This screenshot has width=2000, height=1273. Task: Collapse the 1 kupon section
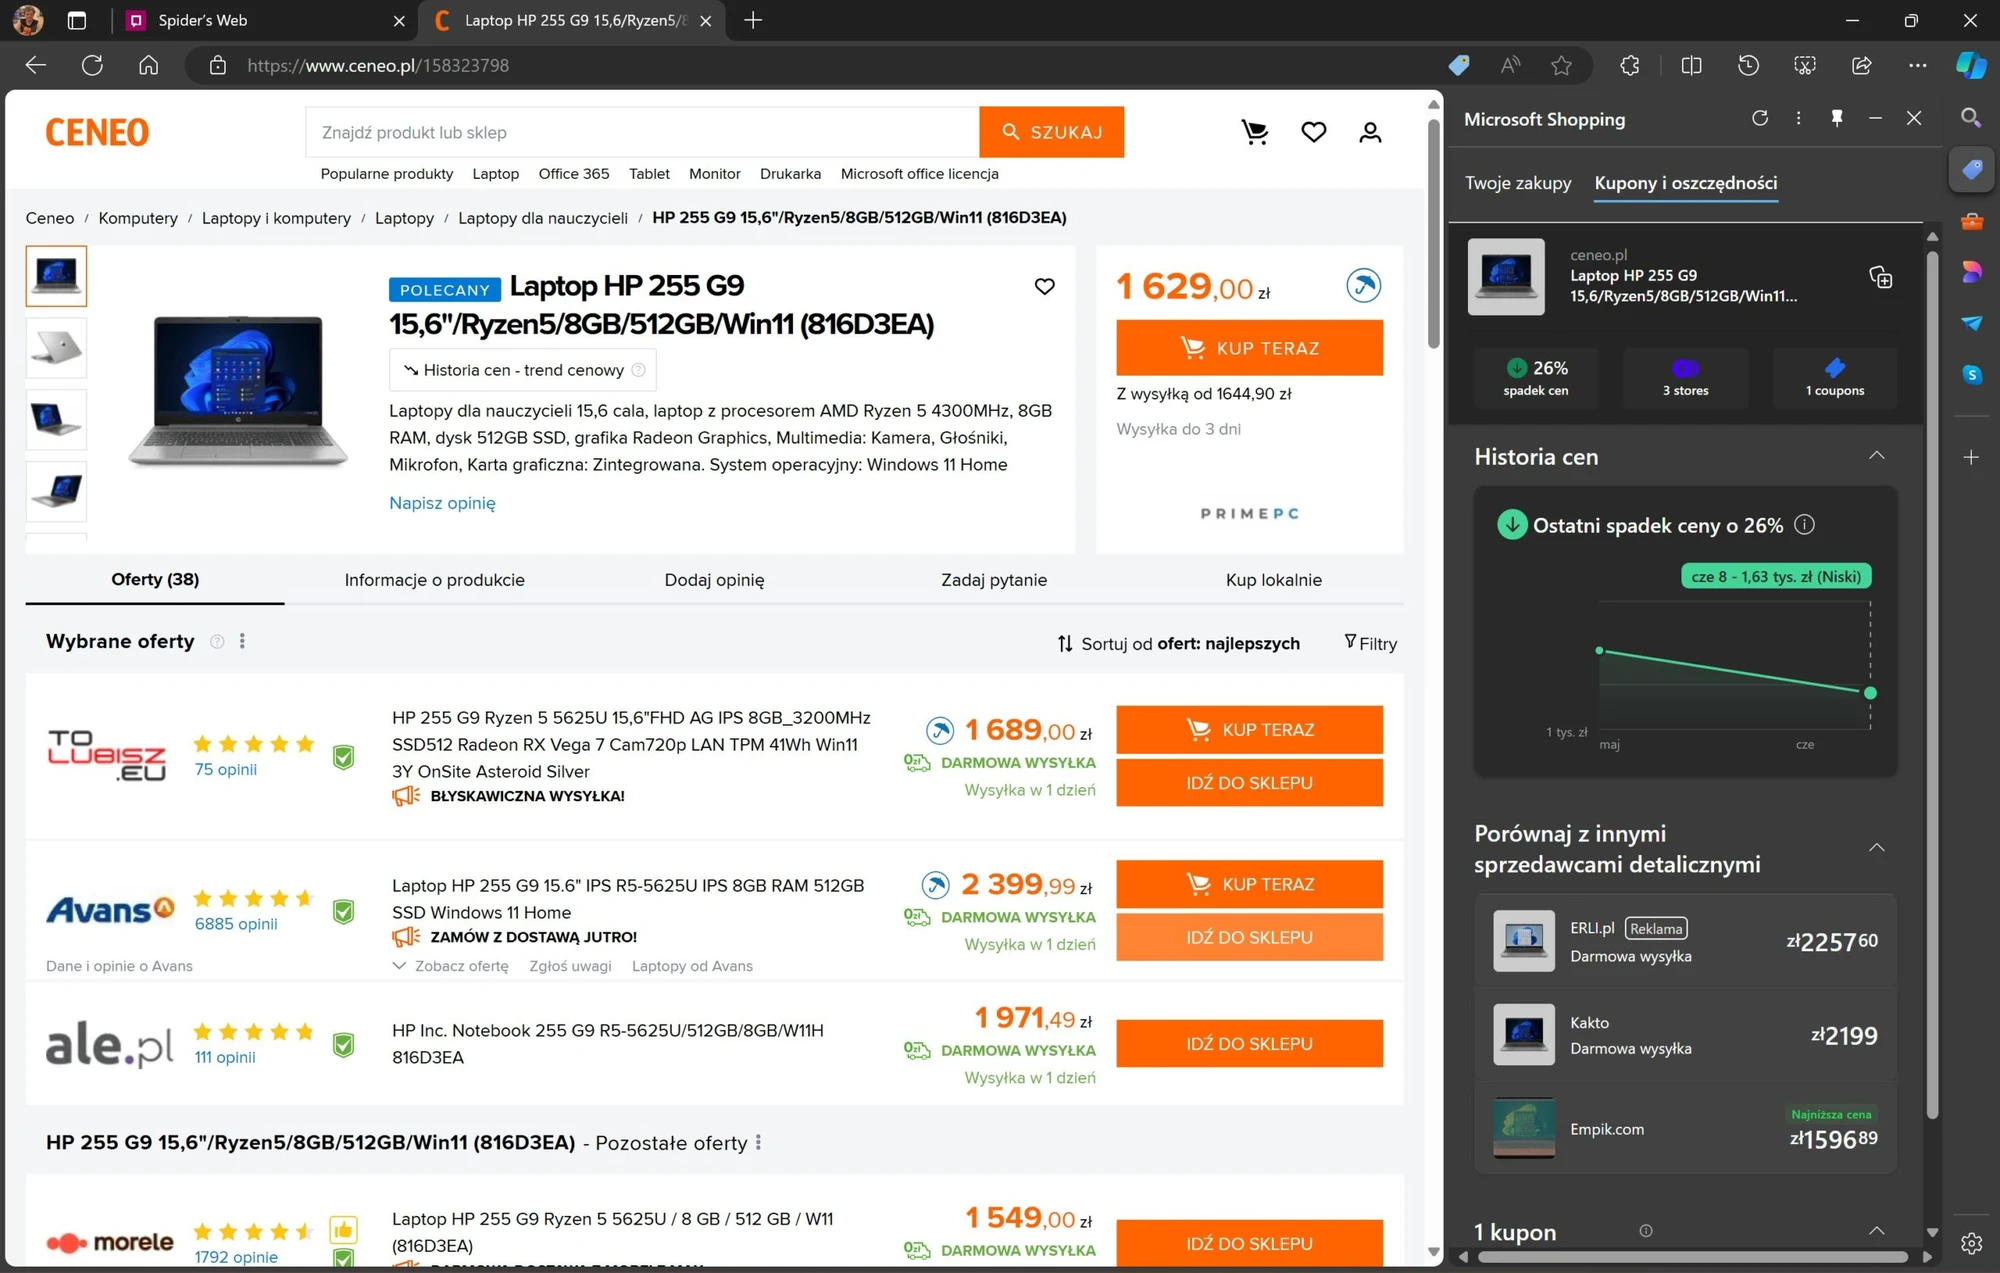[x=1876, y=1231]
